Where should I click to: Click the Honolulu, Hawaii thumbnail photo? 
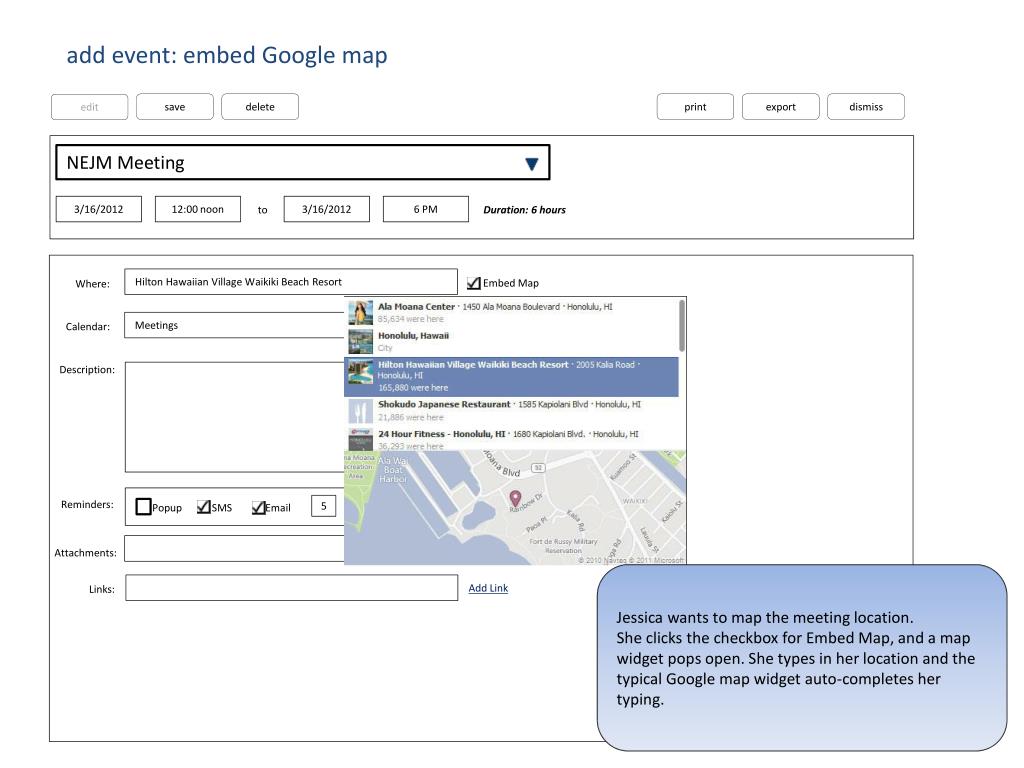(x=360, y=342)
